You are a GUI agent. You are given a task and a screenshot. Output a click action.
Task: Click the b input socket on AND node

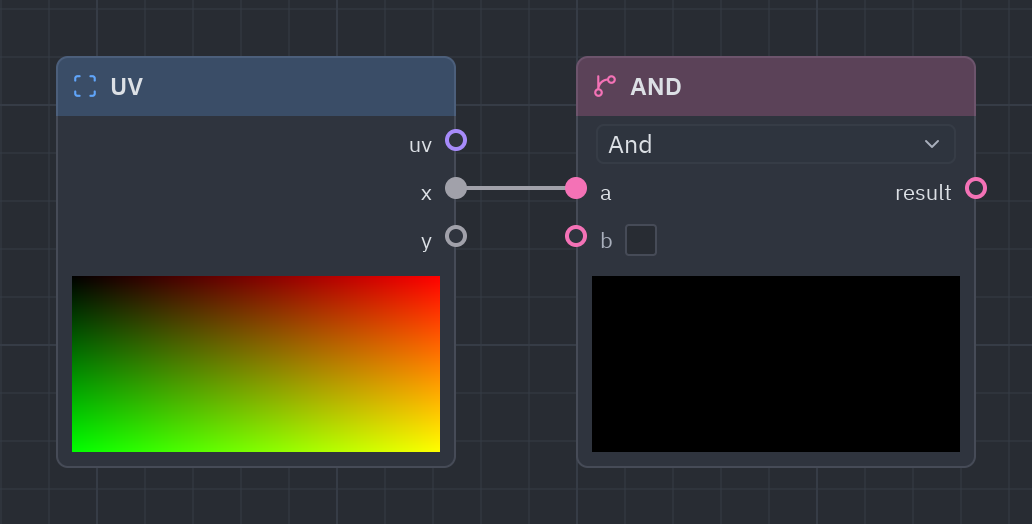click(576, 236)
